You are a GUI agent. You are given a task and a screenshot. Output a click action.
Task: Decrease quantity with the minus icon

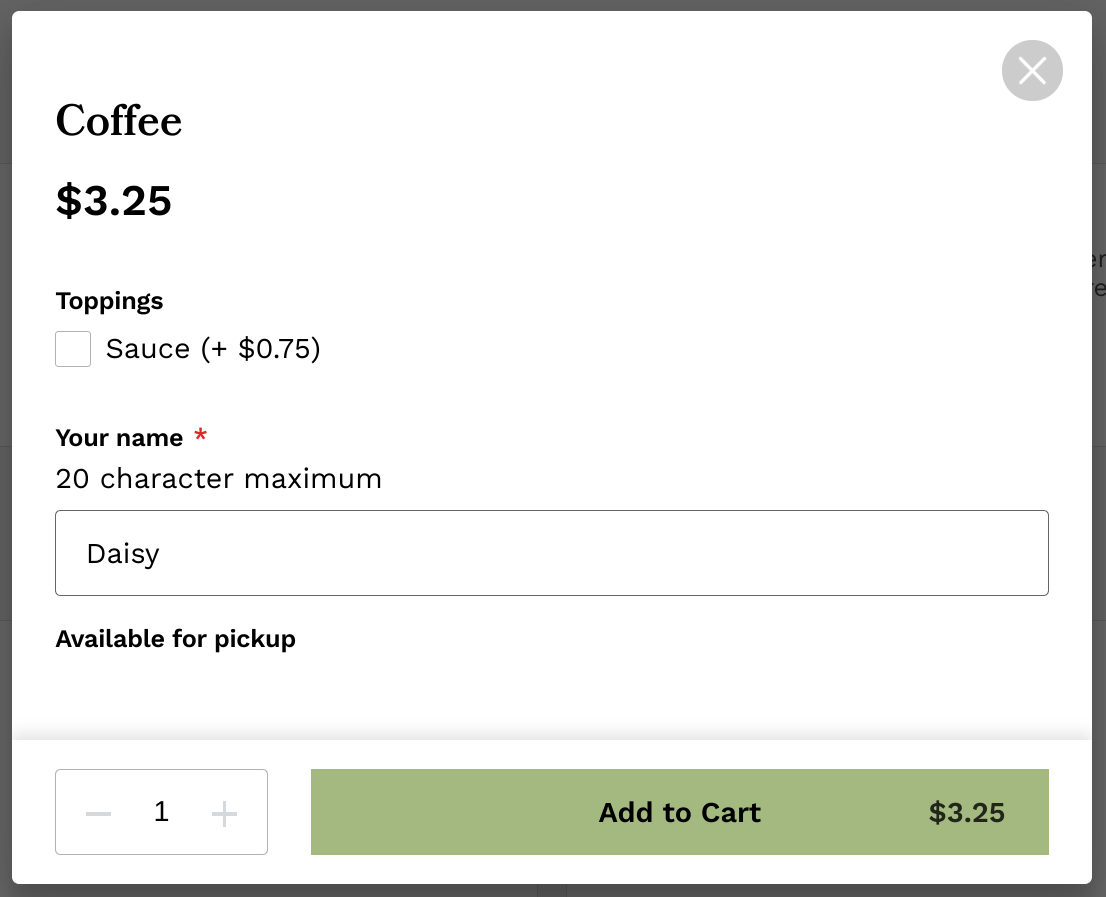click(98, 813)
